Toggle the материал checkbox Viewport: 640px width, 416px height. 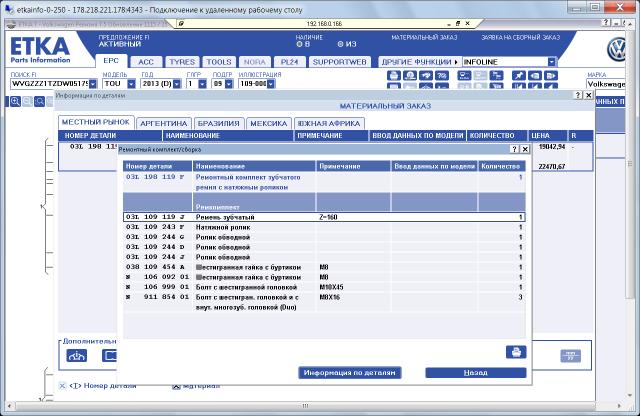[x=176, y=386]
